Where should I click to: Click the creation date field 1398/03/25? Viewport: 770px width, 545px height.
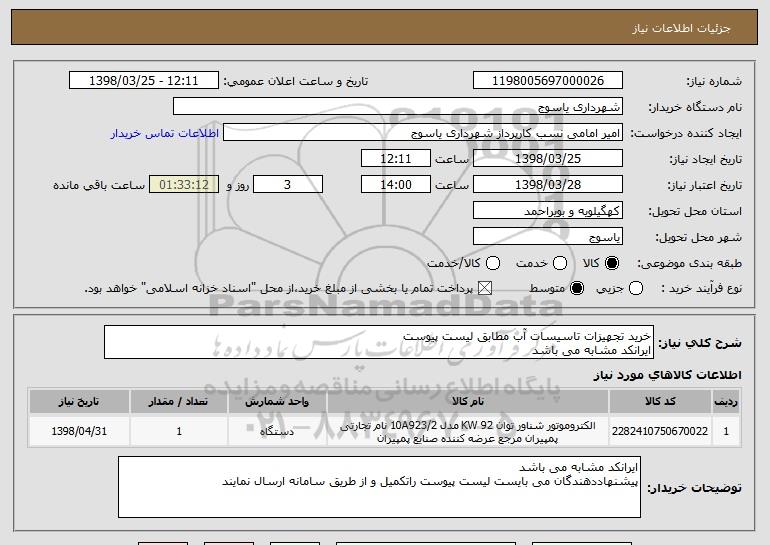[x=548, y=159]
